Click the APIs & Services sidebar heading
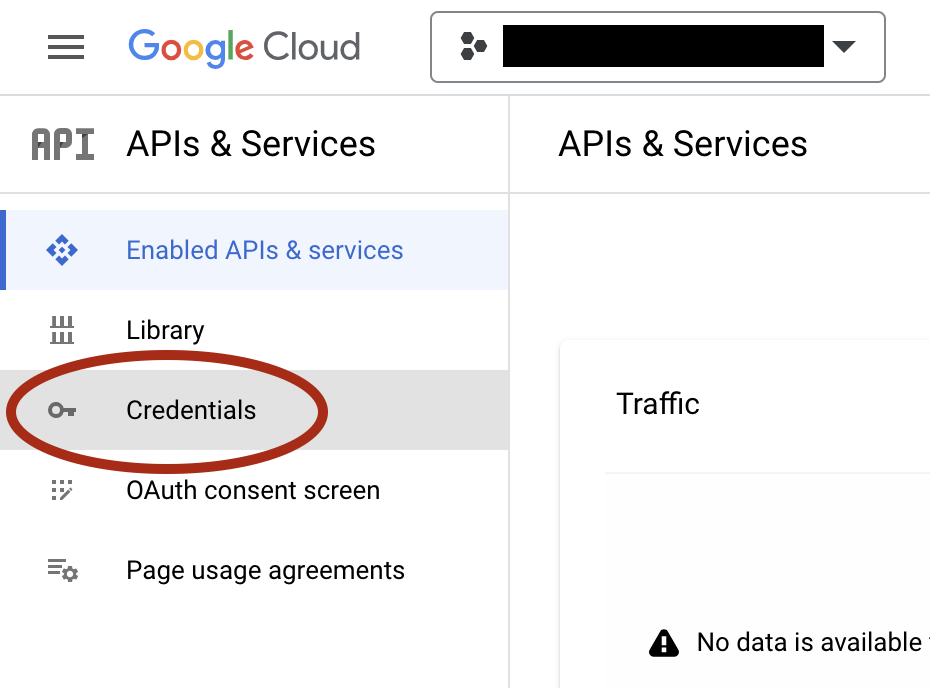The image size is (930, 688). tap(251, 144)
